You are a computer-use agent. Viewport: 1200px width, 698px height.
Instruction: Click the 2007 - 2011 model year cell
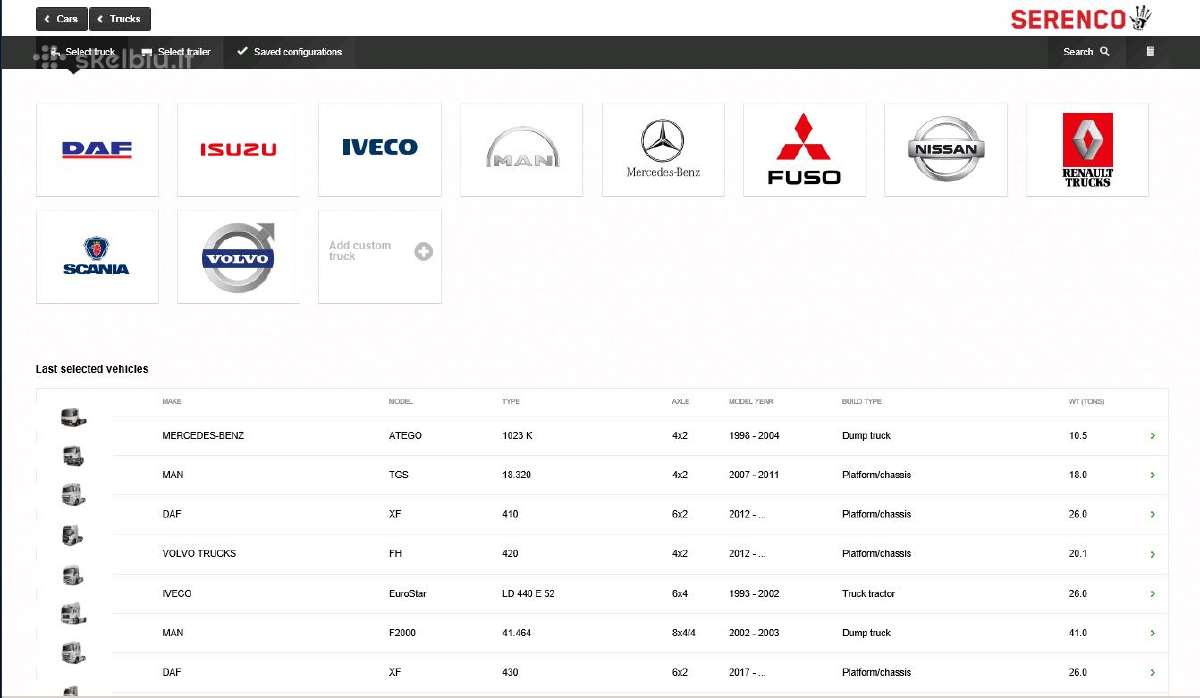point(753,475)
